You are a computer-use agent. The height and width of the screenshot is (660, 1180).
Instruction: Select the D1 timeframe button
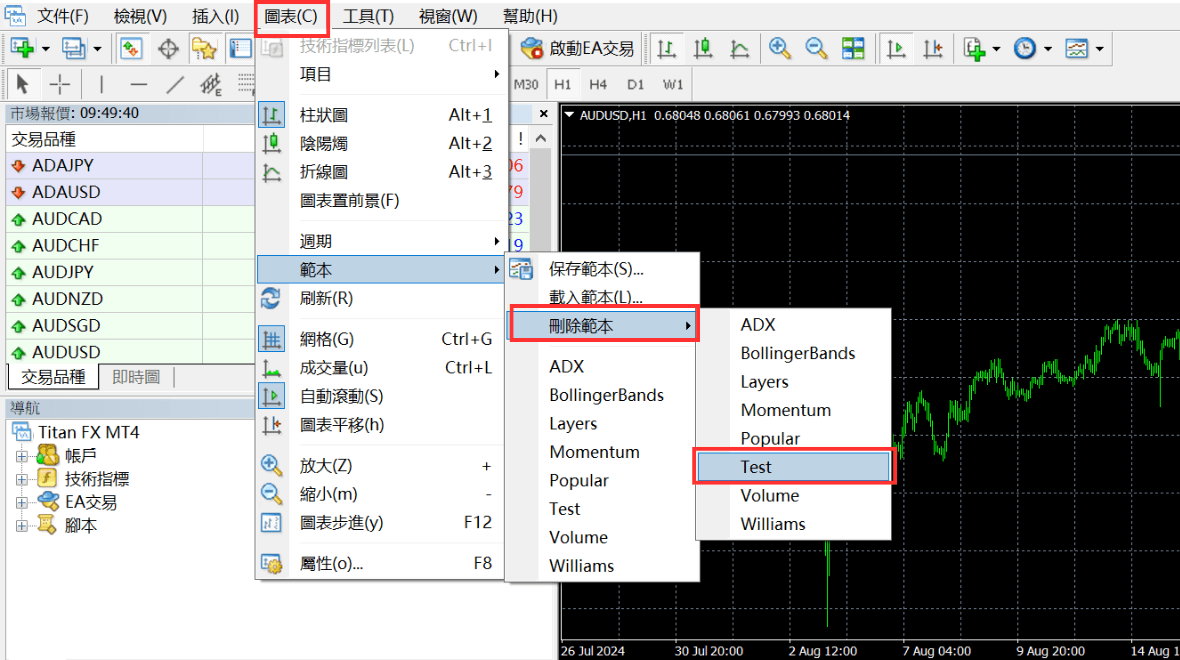click(635, 84)
